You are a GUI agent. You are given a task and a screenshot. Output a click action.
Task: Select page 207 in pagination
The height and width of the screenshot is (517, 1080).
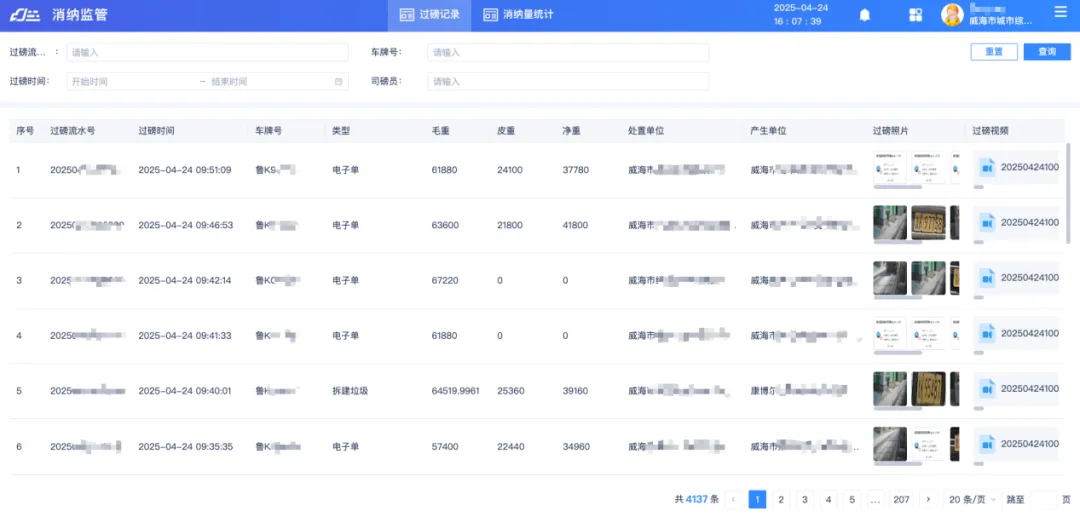pos(901,499)
